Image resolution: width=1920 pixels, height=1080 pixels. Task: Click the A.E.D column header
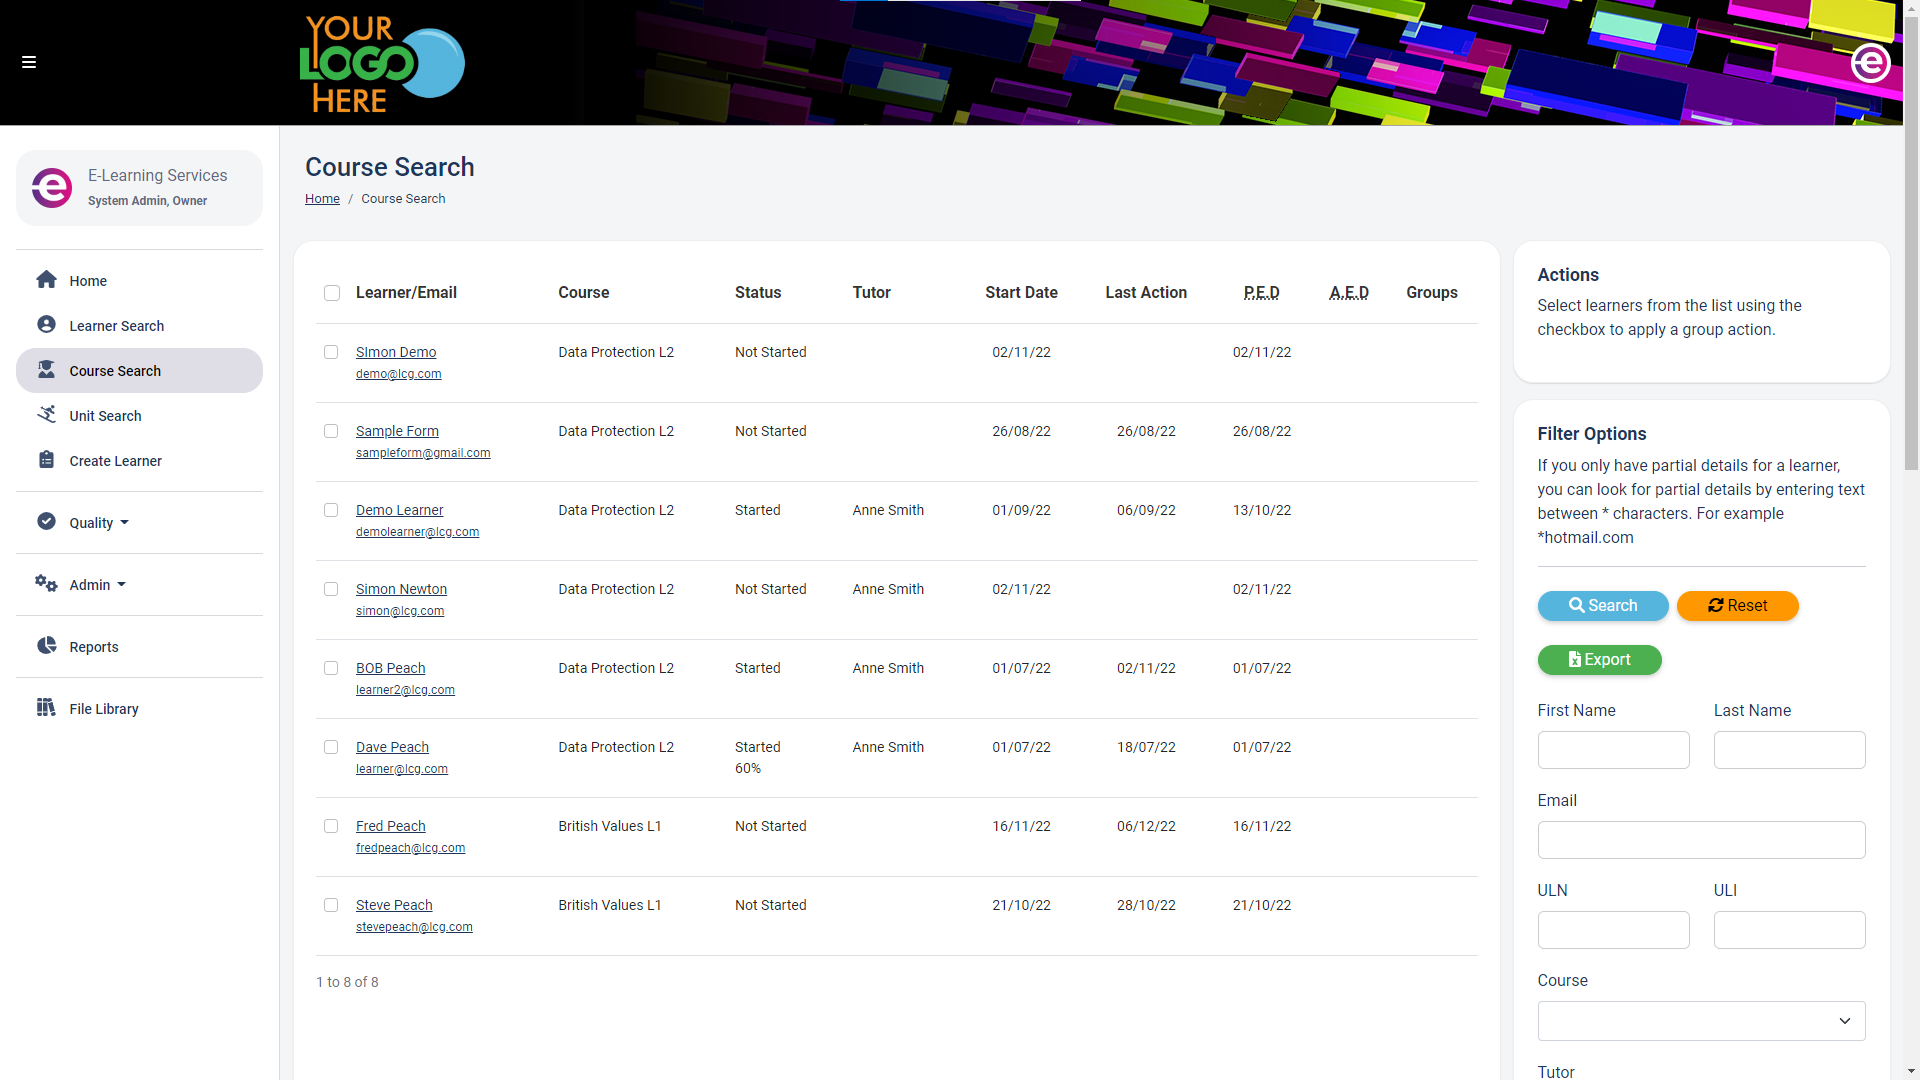click(x=1349, y=293)
